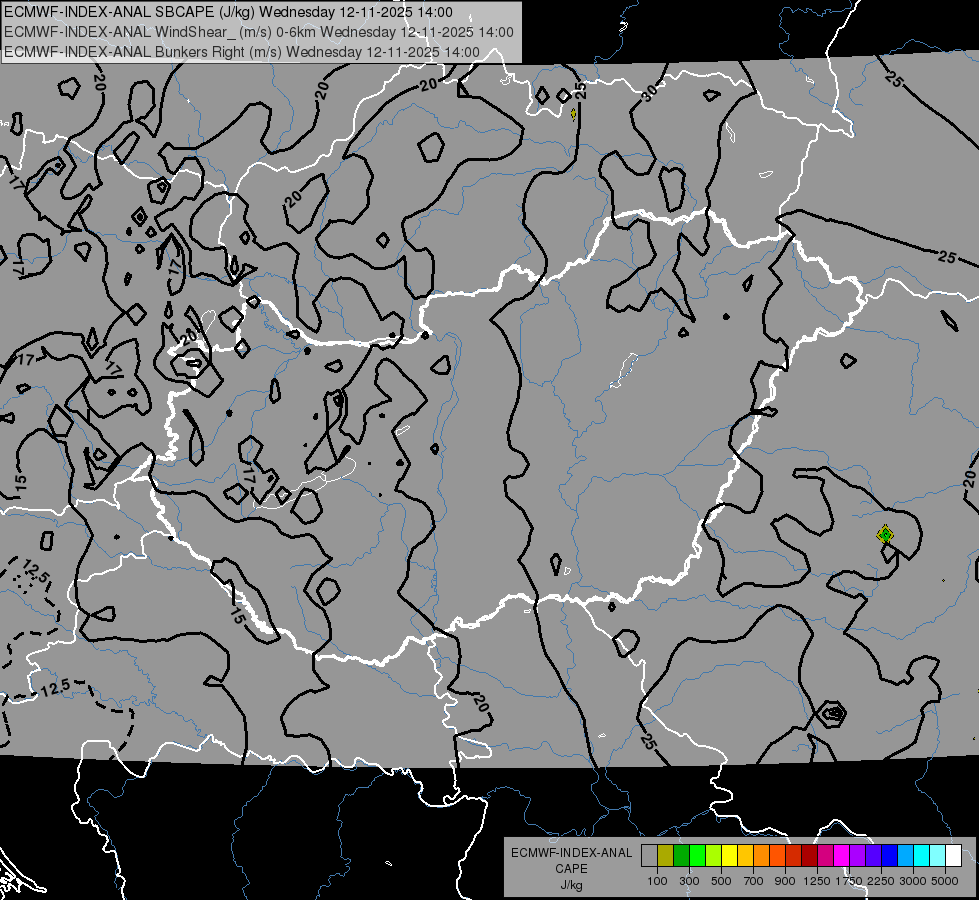The width and height of the screenshot is (979, 900).
Task: Select the magenta legend swatch
Action: 842,856
